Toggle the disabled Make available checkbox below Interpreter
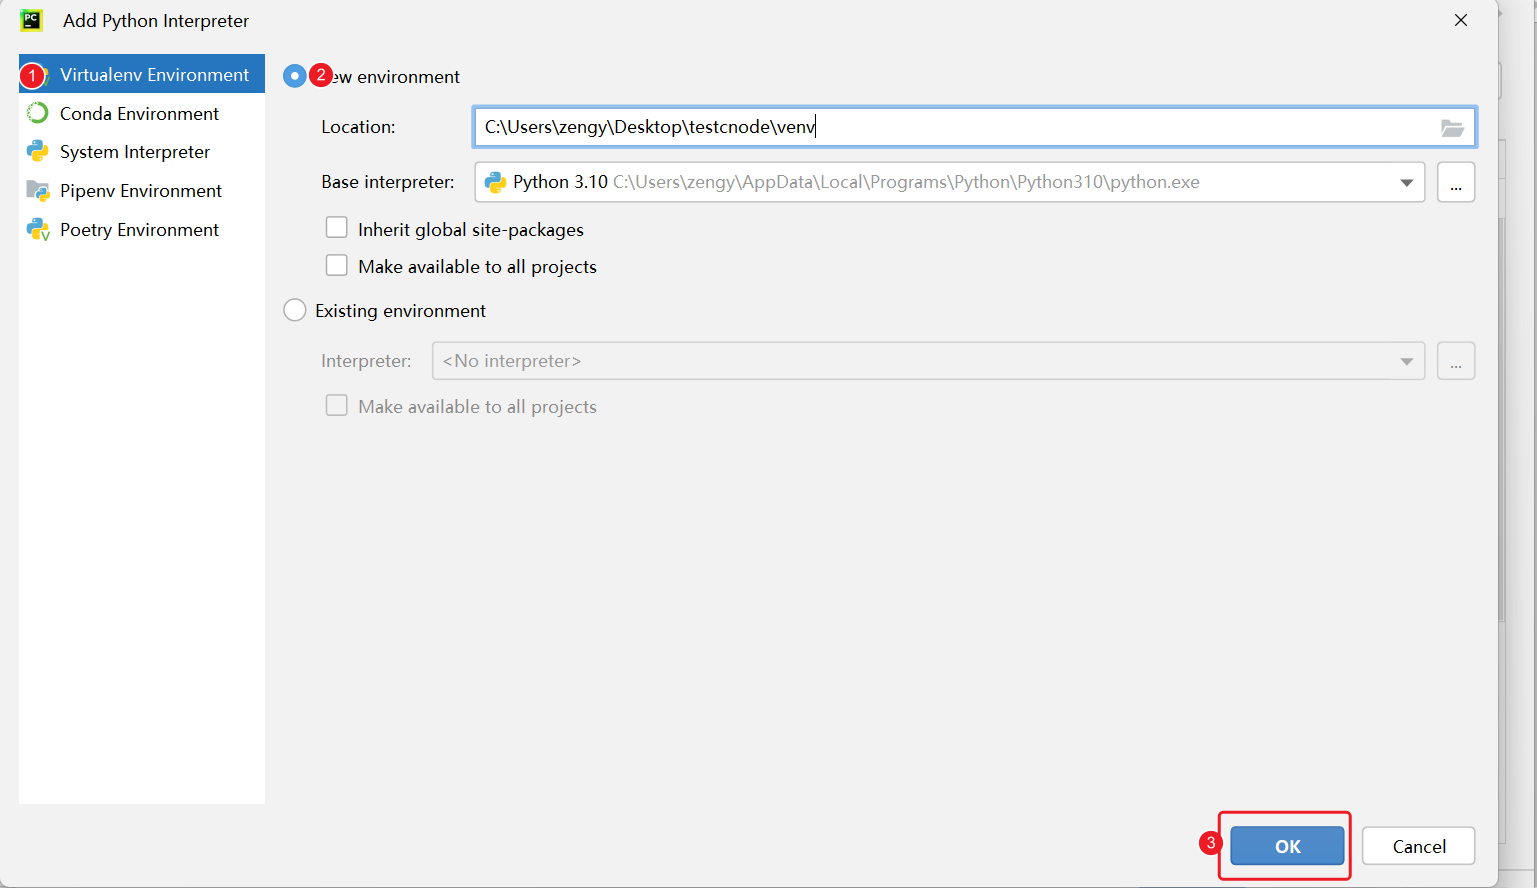 (337, 405)
